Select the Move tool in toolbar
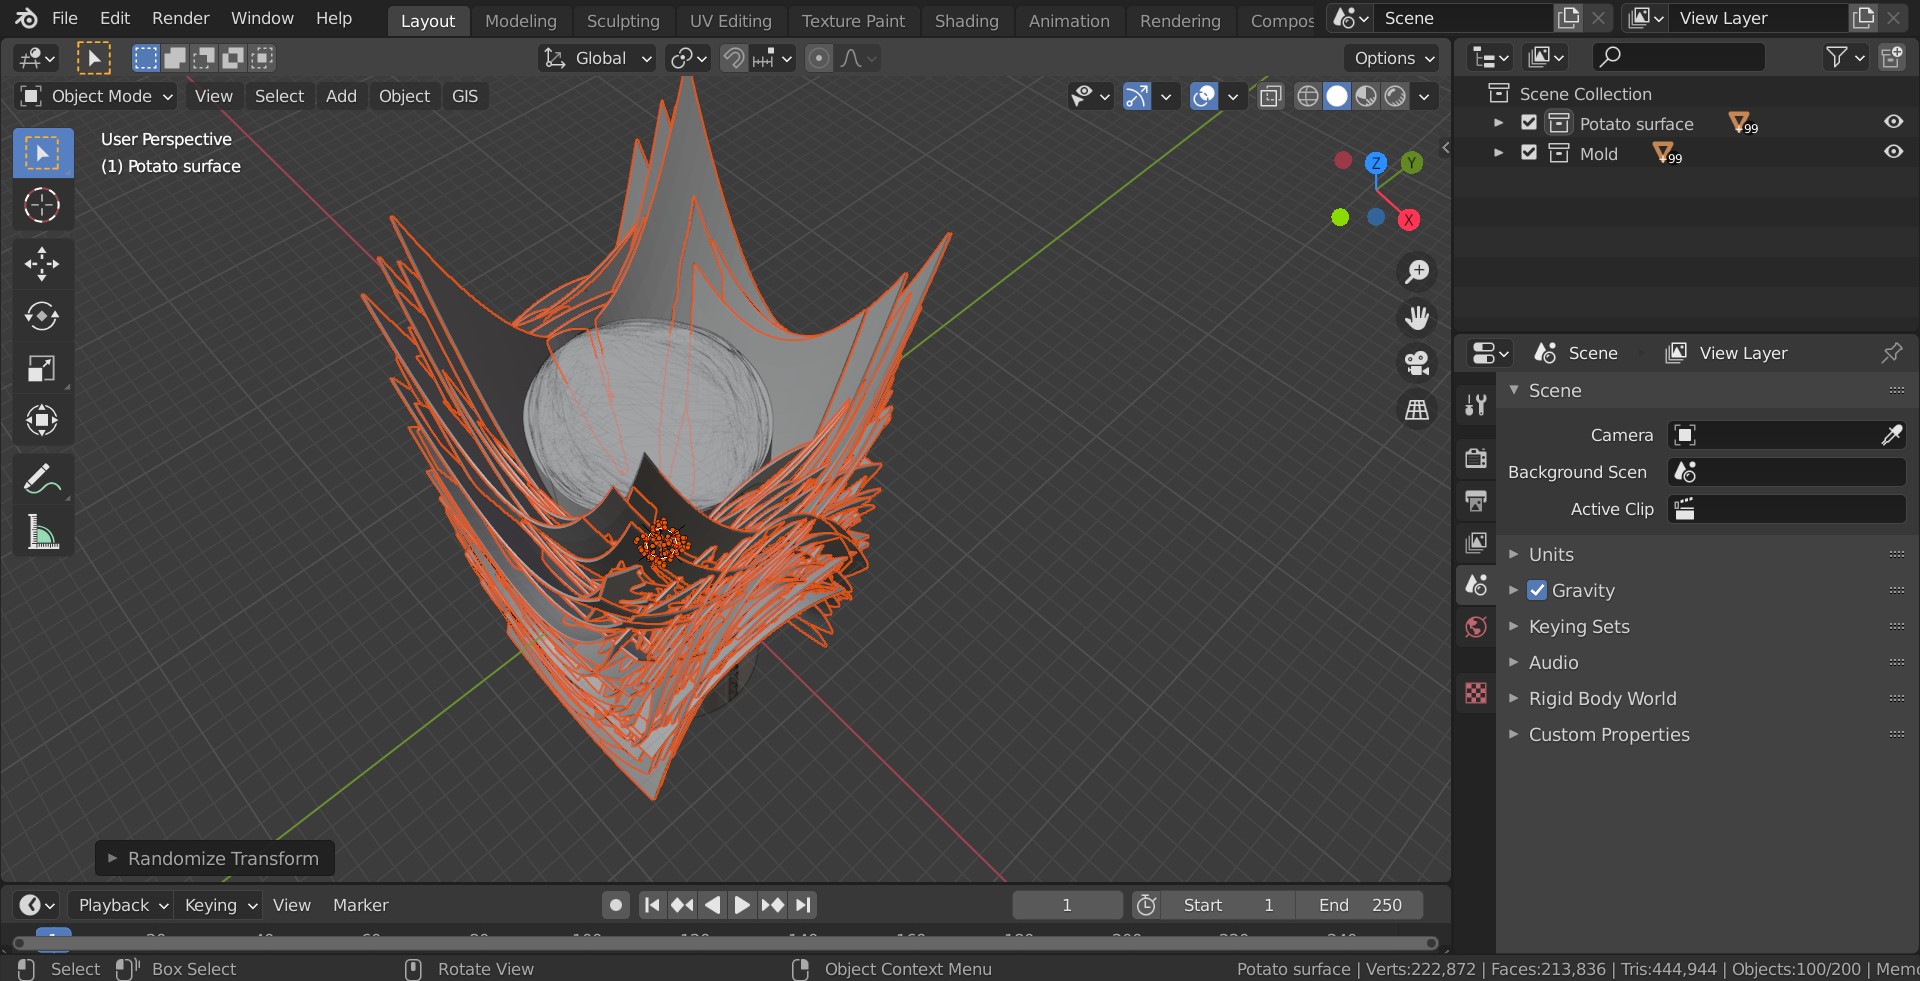 (x=41, y=264)
